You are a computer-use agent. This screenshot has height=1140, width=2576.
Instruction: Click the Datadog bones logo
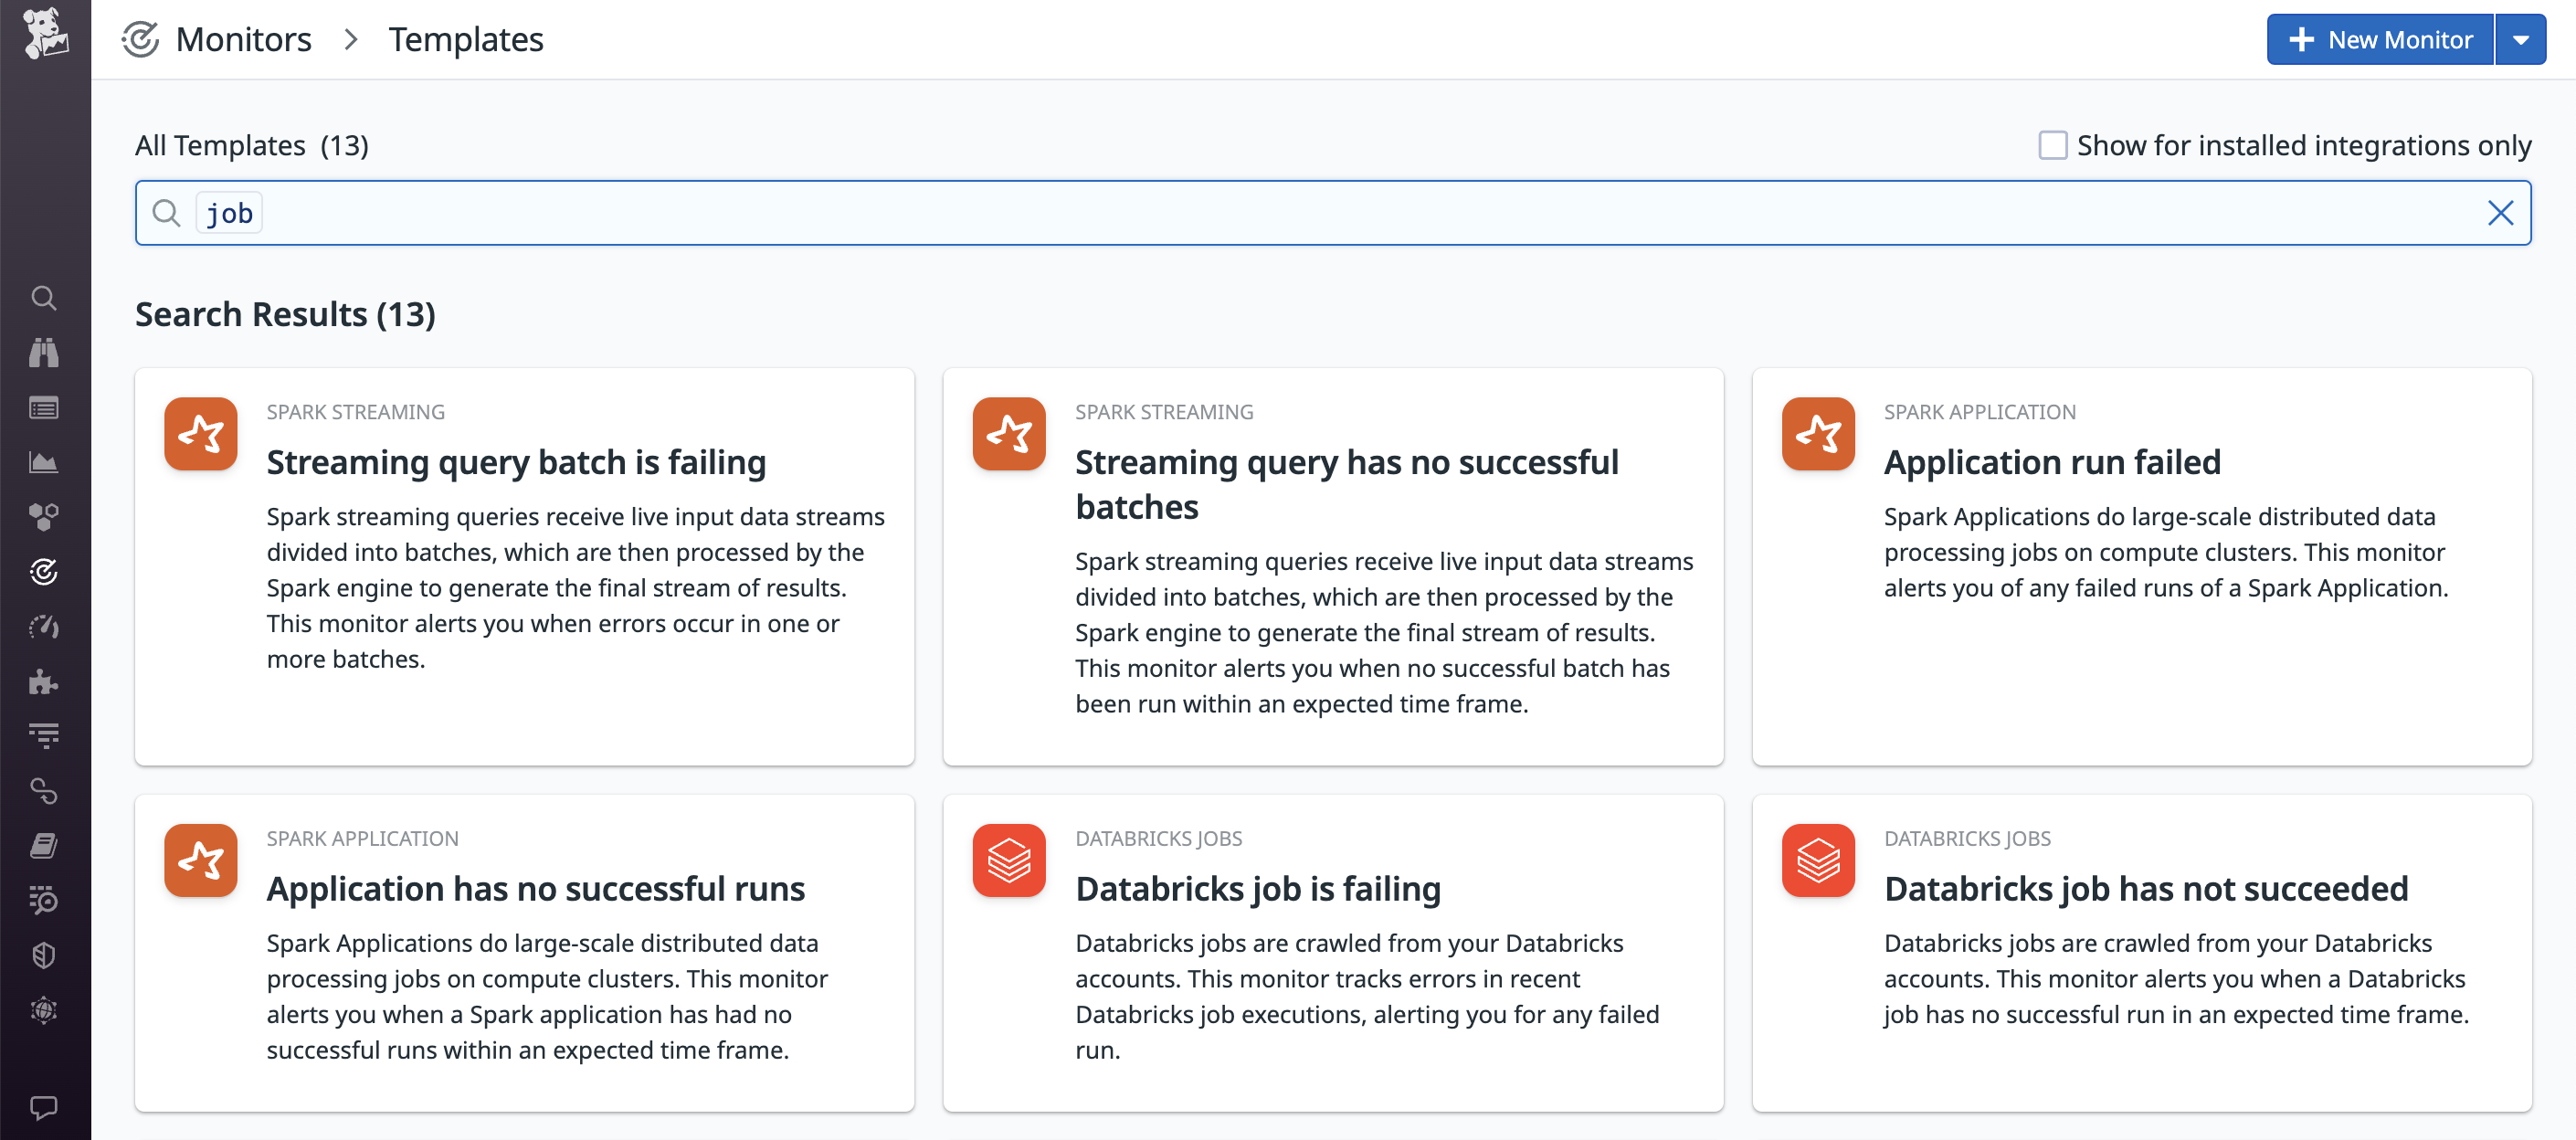(x=44, y=33)
